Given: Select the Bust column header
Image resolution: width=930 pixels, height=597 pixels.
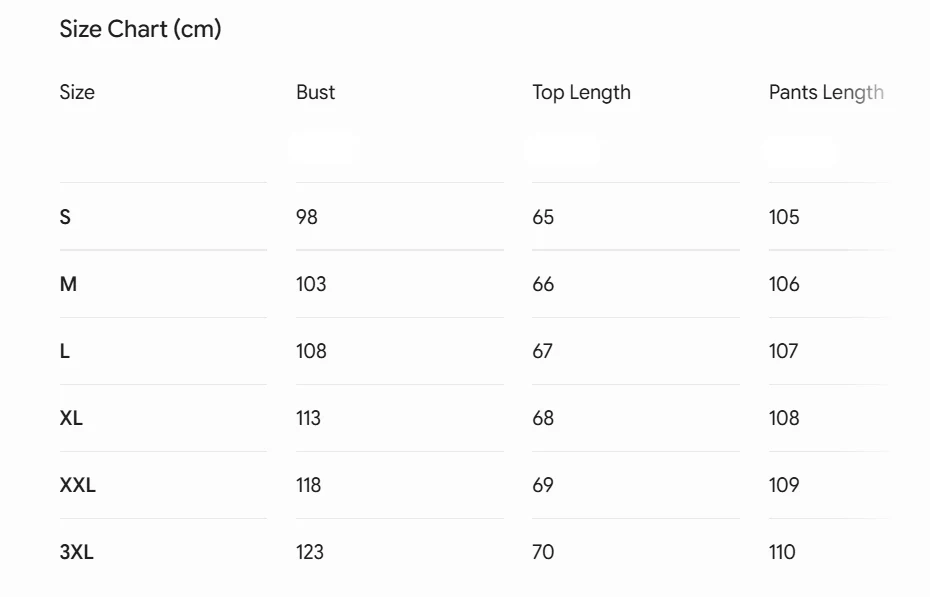Looking at the screenshot, I should click(316, 92).
